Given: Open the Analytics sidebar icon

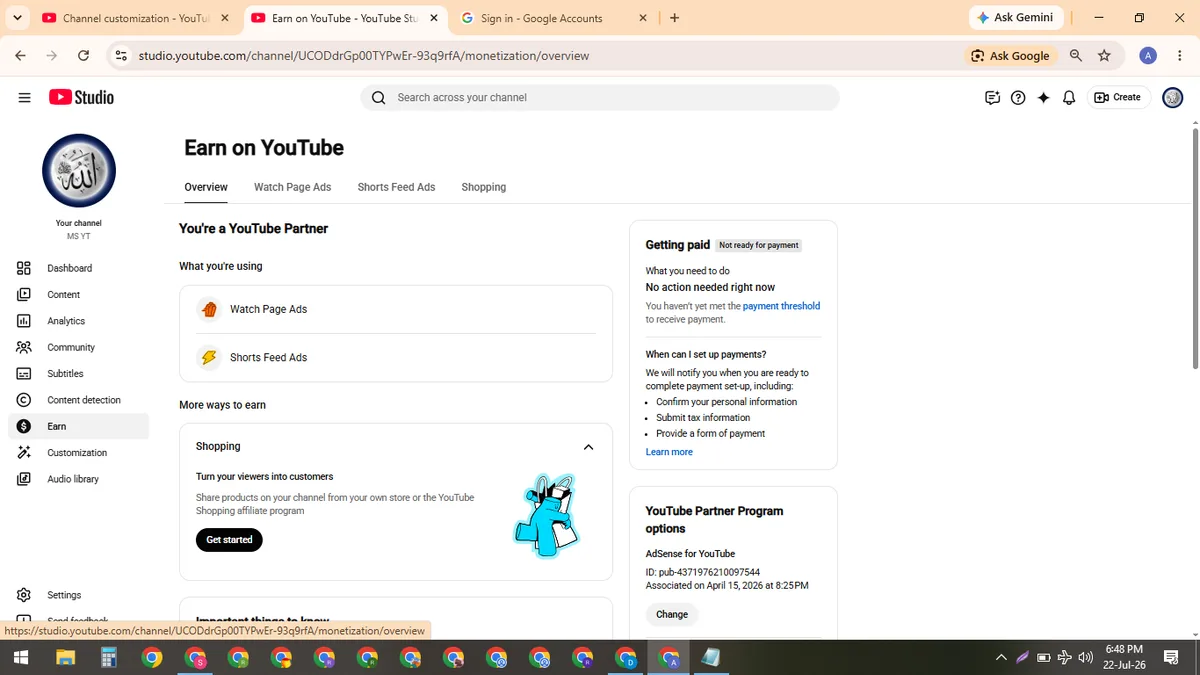Looking at the screenshot, I should tap(24, 321).
